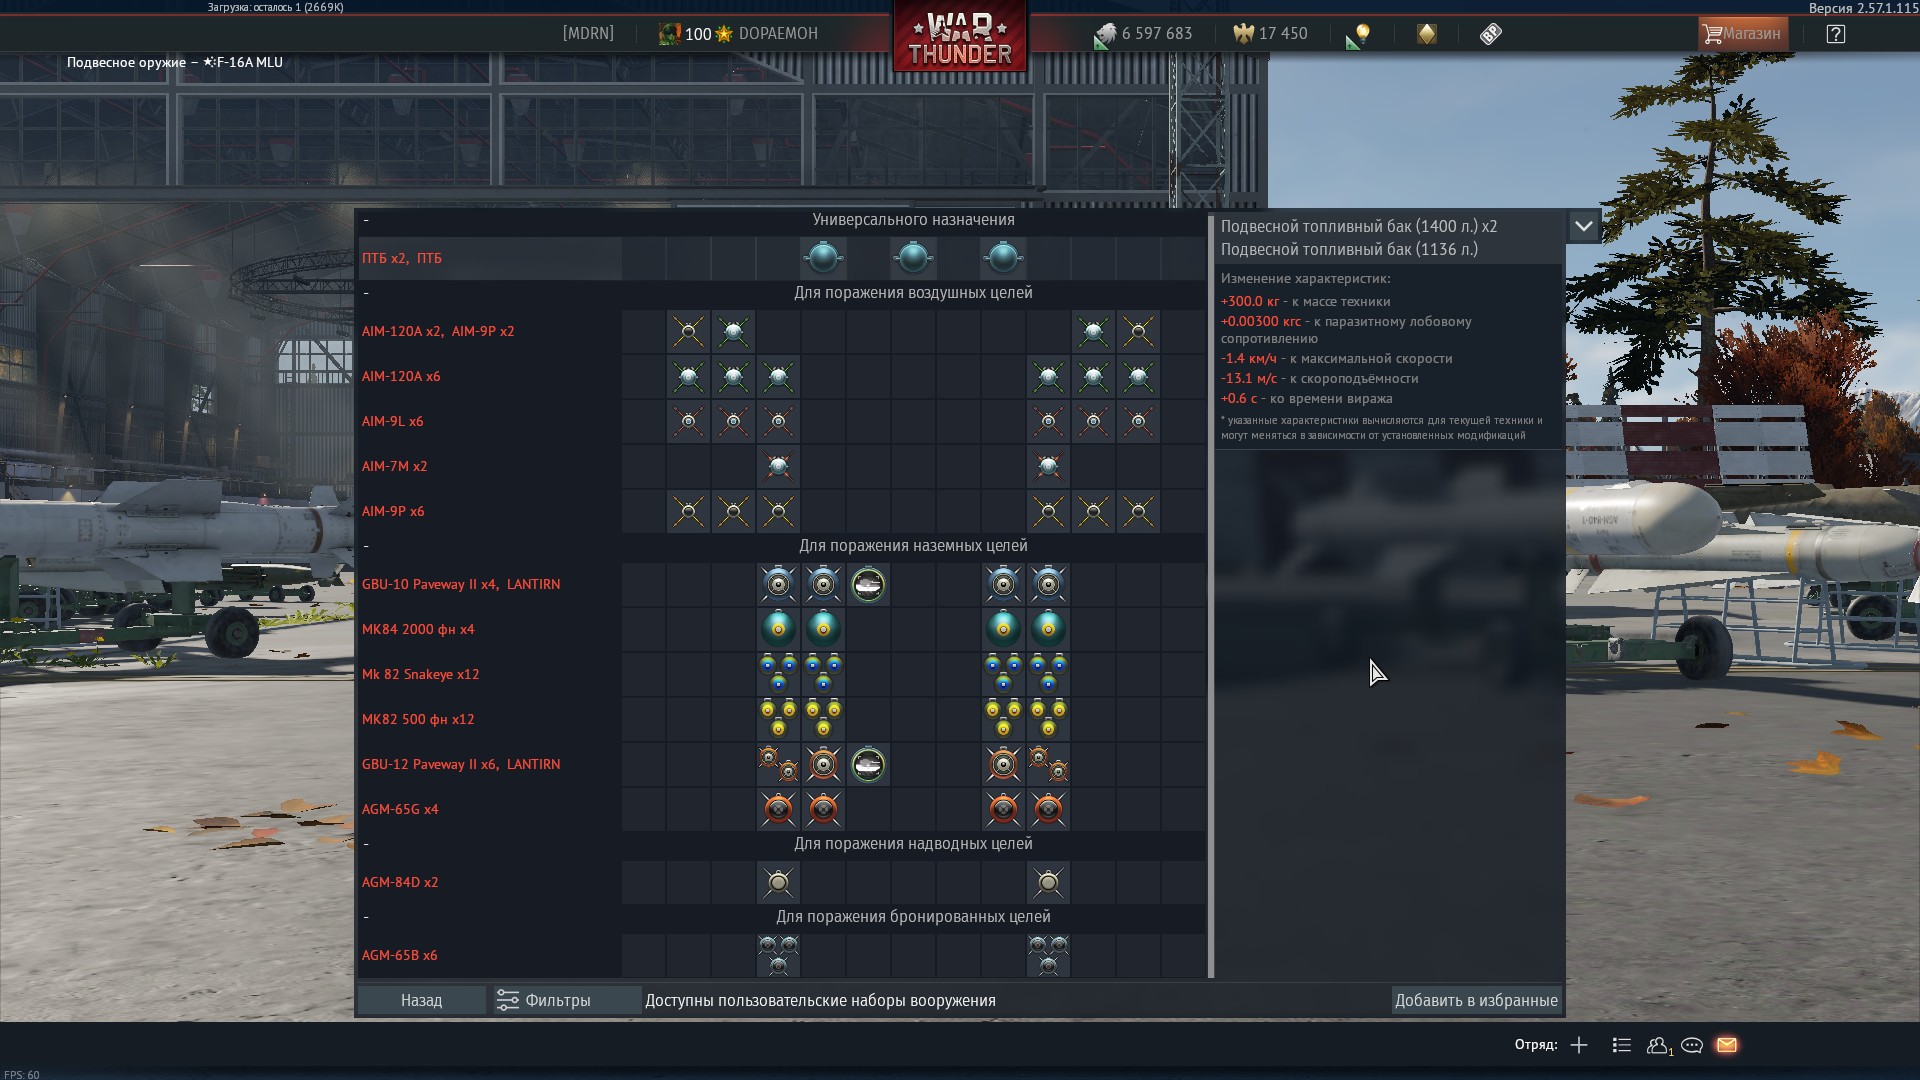The image size is (1920, 1080).
Task: Click the right AGM-65B triple missile icon
Action: (1048, 955)
